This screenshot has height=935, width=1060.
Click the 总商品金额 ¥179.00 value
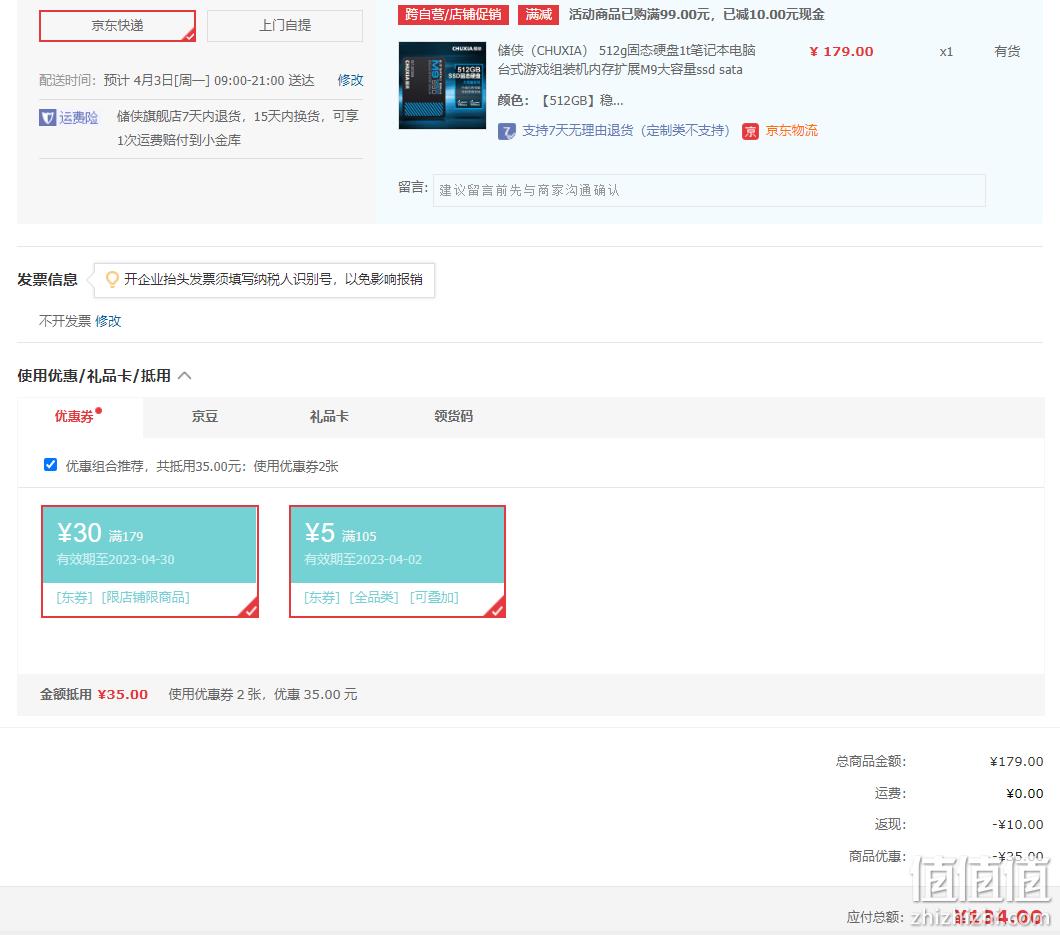point(1016,761)
